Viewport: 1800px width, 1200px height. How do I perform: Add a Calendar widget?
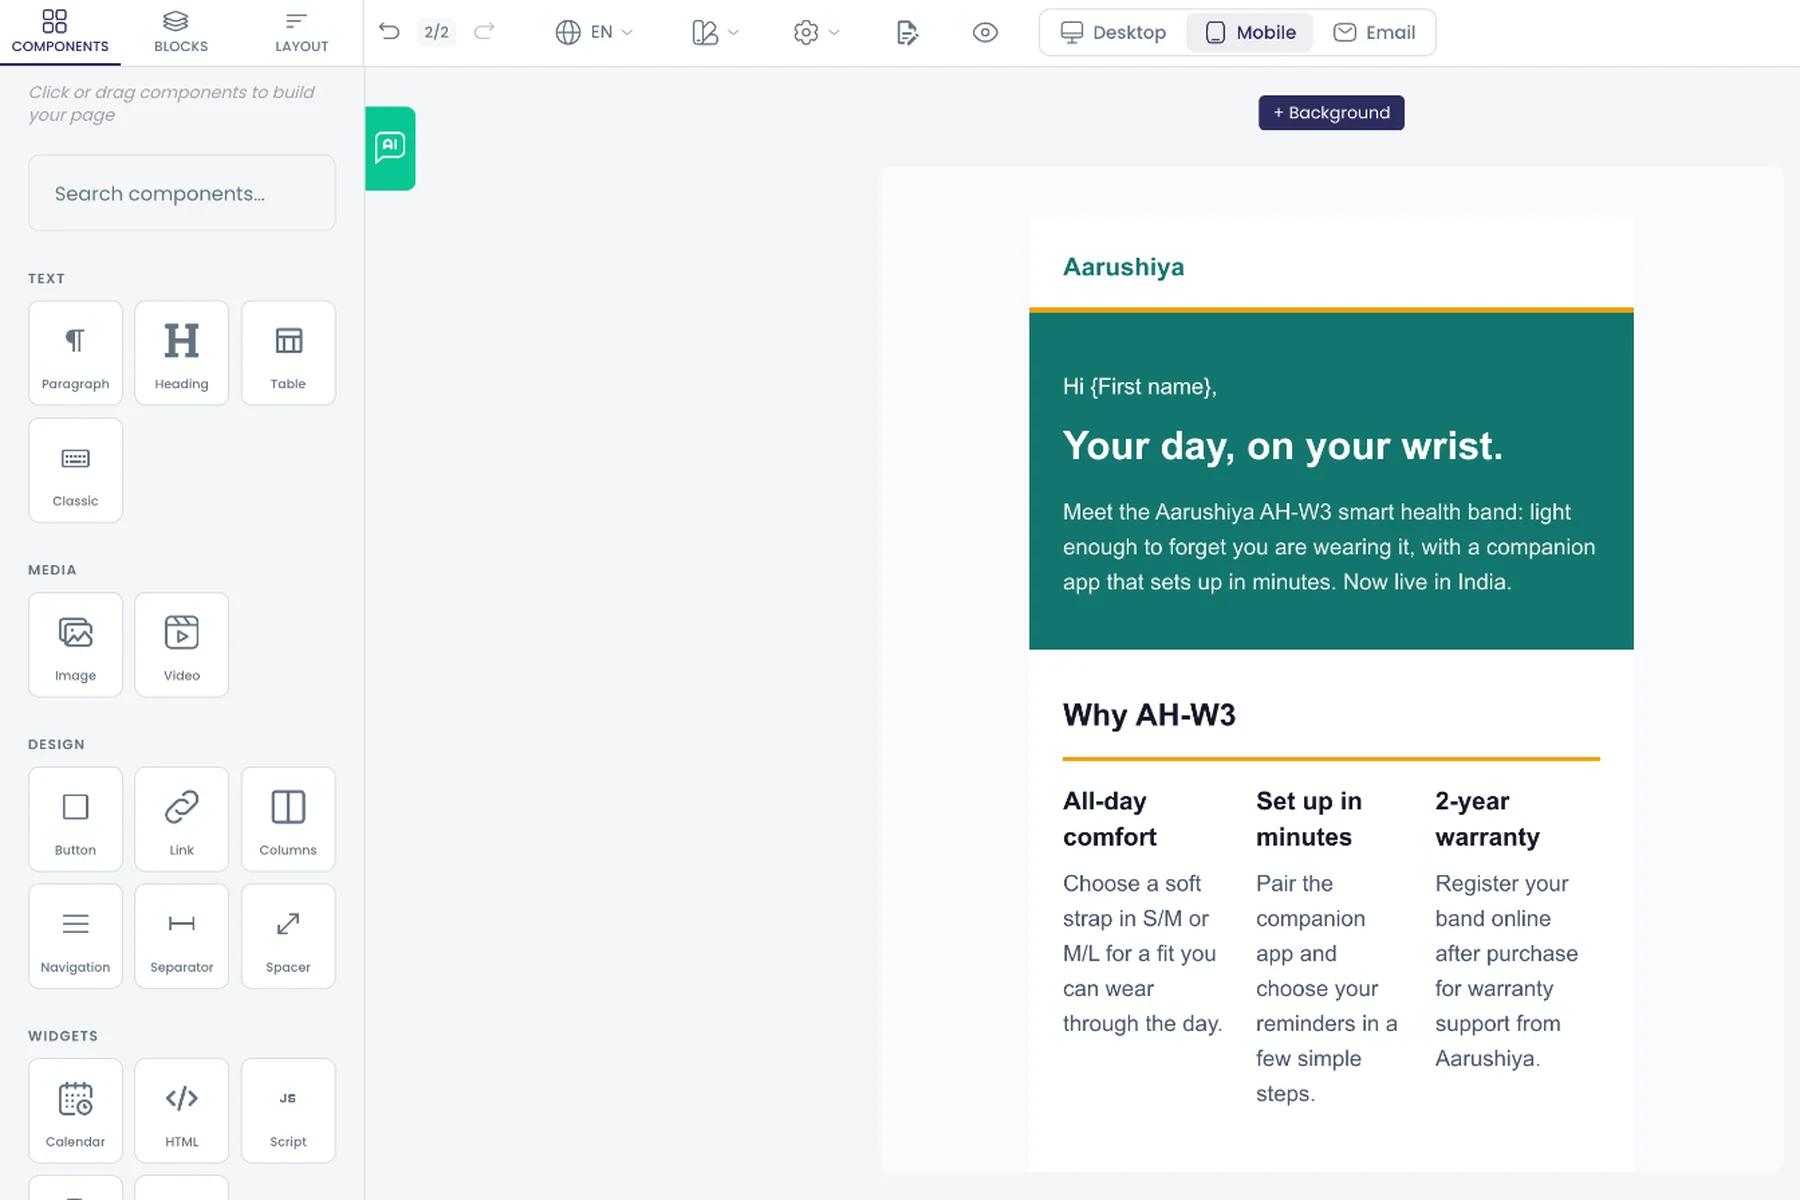(75, 1111)
